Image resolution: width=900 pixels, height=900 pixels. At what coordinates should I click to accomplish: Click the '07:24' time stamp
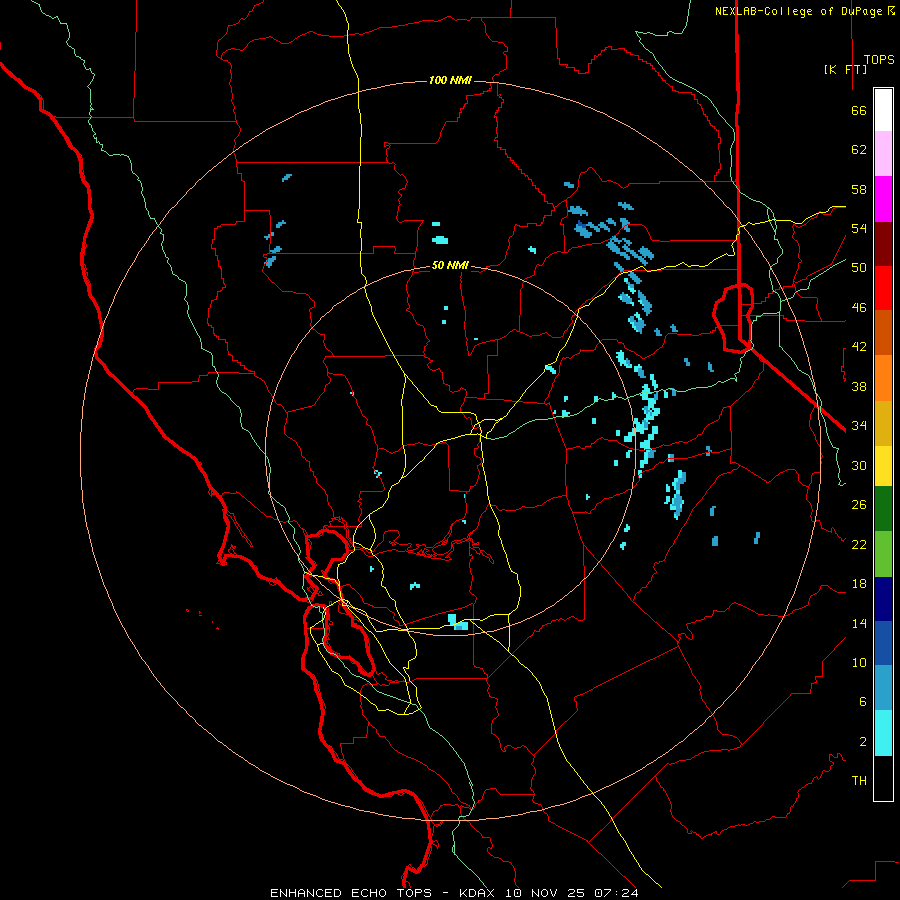tap(616, 893)
